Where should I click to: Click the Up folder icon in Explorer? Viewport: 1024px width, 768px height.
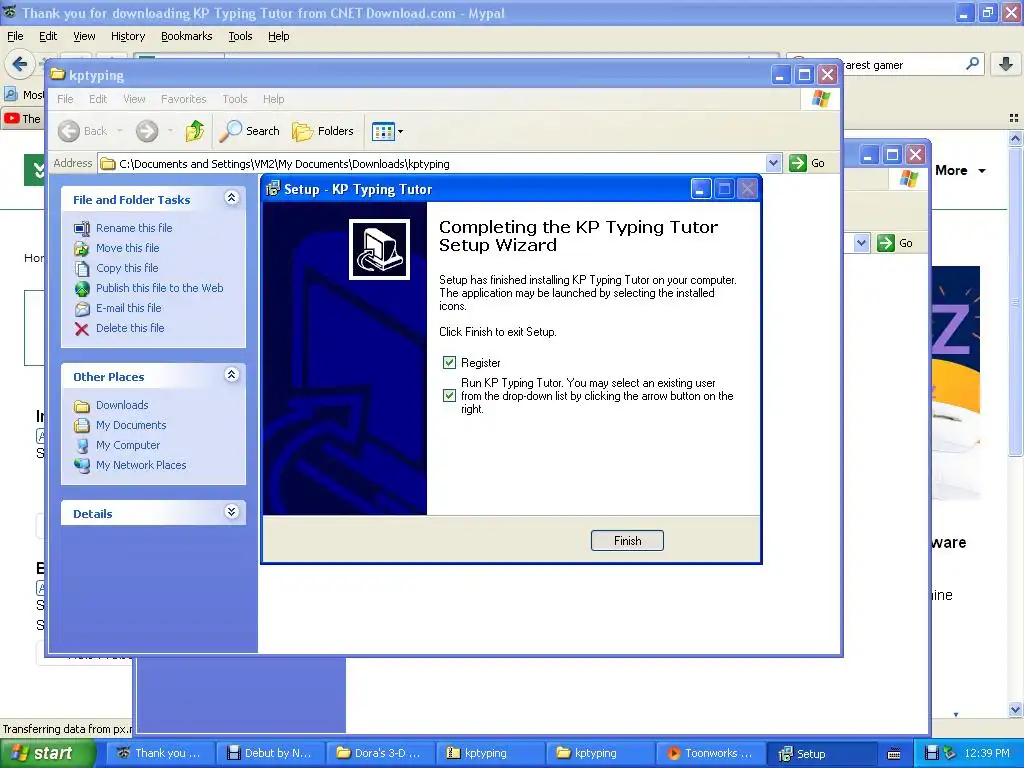(195, 131)
